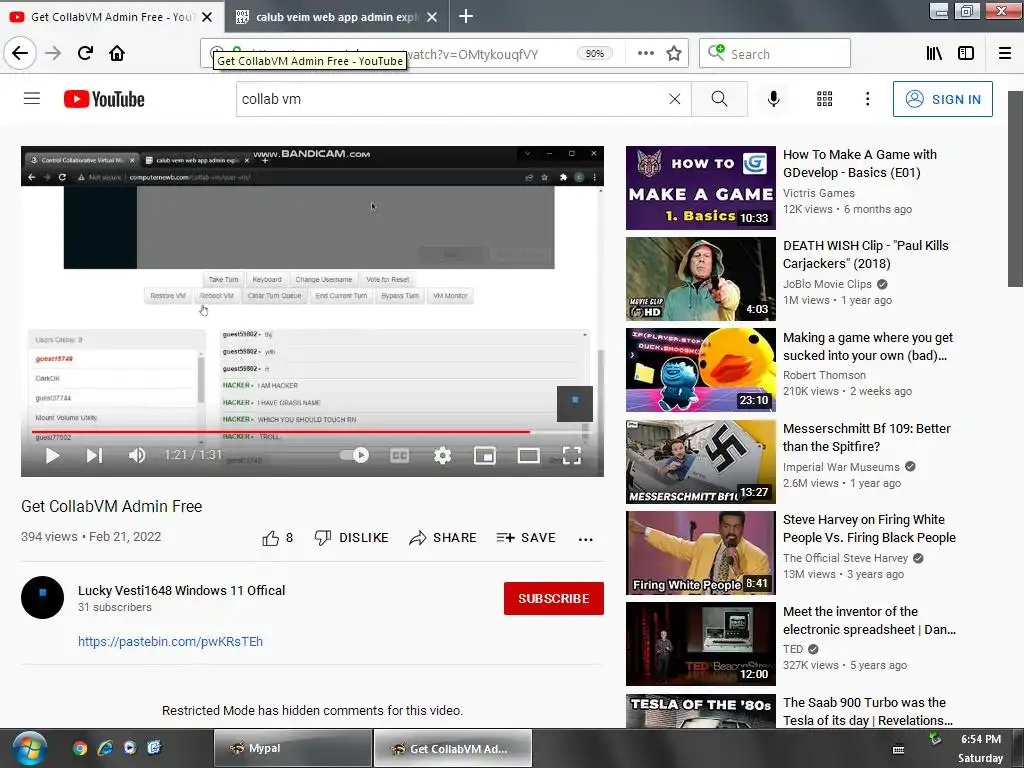Click the browser Forward arrow button

coord(53,53)
